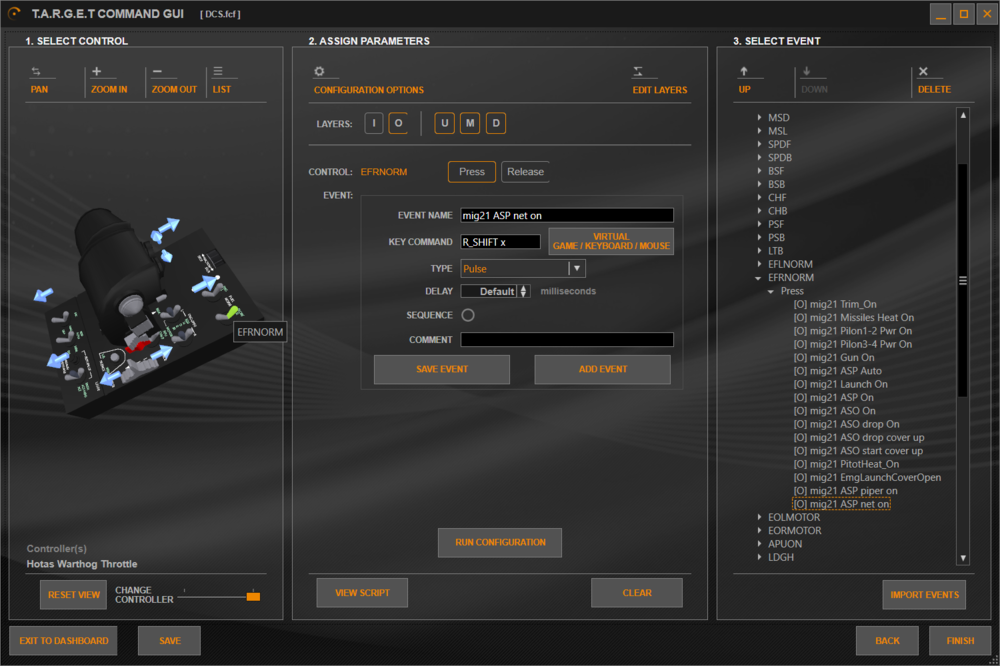The image size is (1000, 666).
Task: Enable the Sequence radio option
Action: click(x=468, y=315)
